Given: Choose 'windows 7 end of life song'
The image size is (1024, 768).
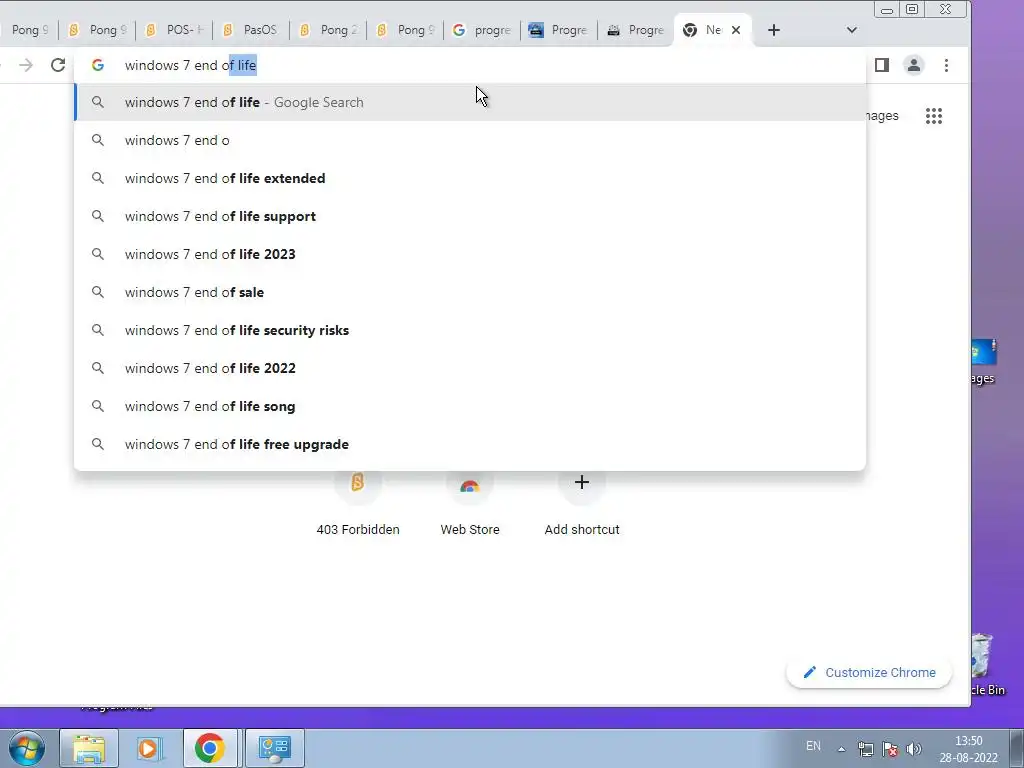Looking at the screenshot, I should [x=470, y=406].
